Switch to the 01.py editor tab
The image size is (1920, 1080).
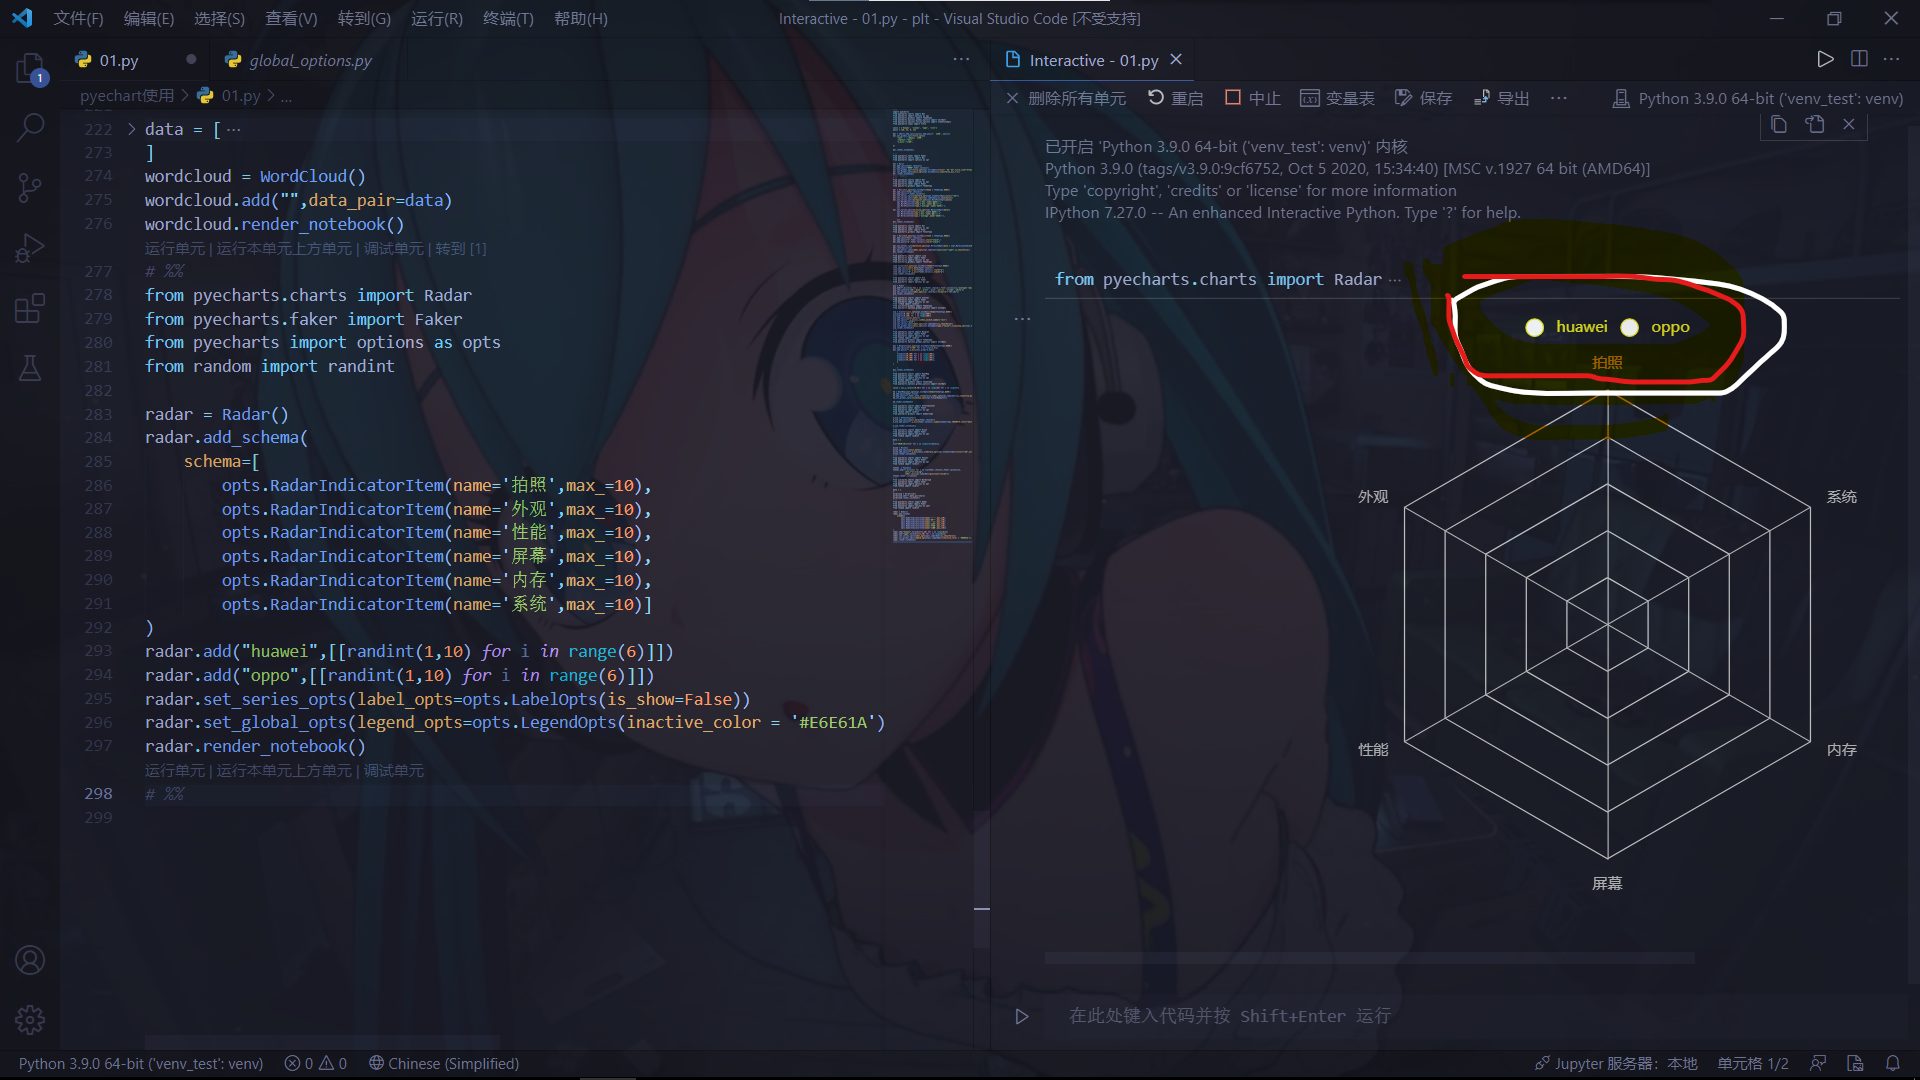coord(118,60)
